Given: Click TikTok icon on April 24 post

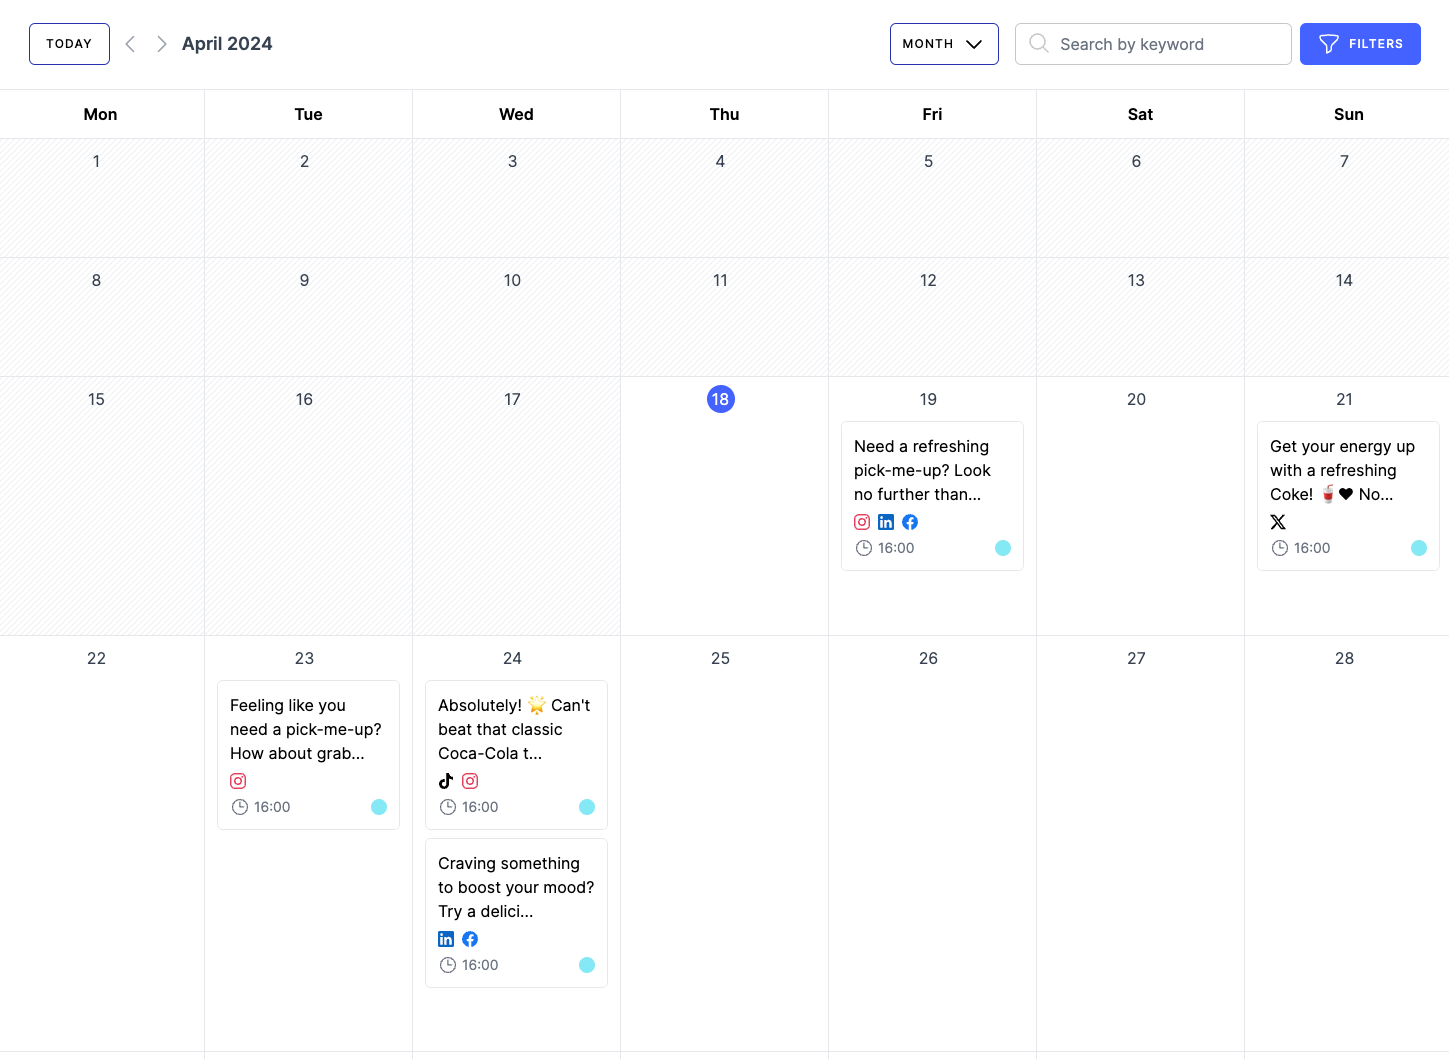Looking at the screenshot, I should (446, 781).
